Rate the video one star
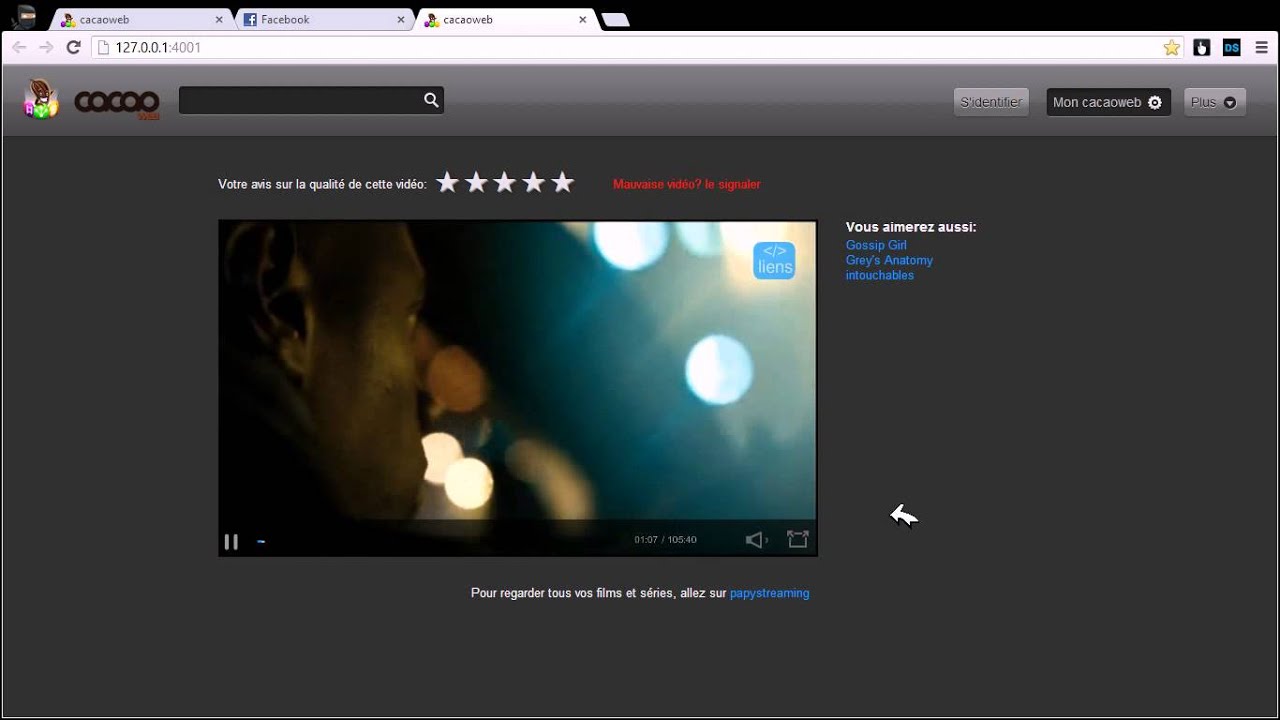The height and width of the screenshot is (720, 1280). (x=447, y=182)
